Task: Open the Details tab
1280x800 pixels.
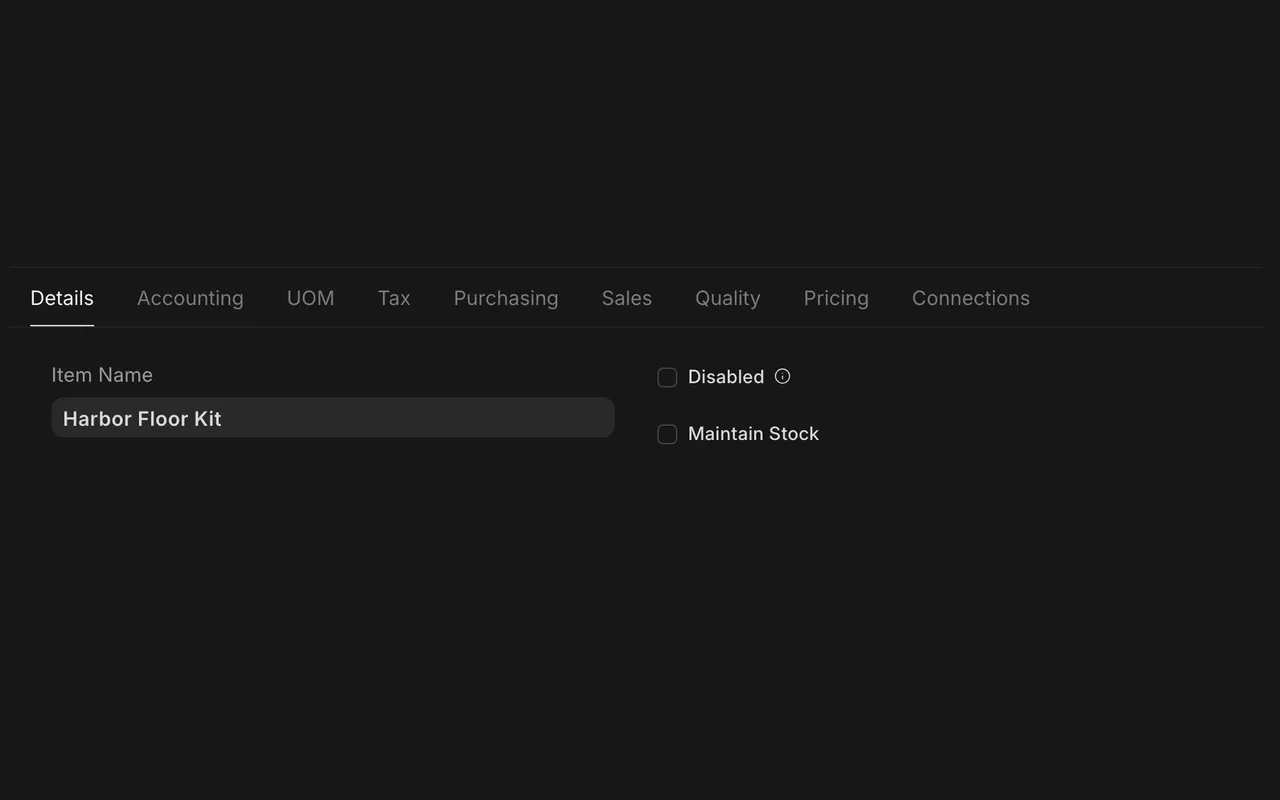Action: pyautogui.click(x=62, y=298)
